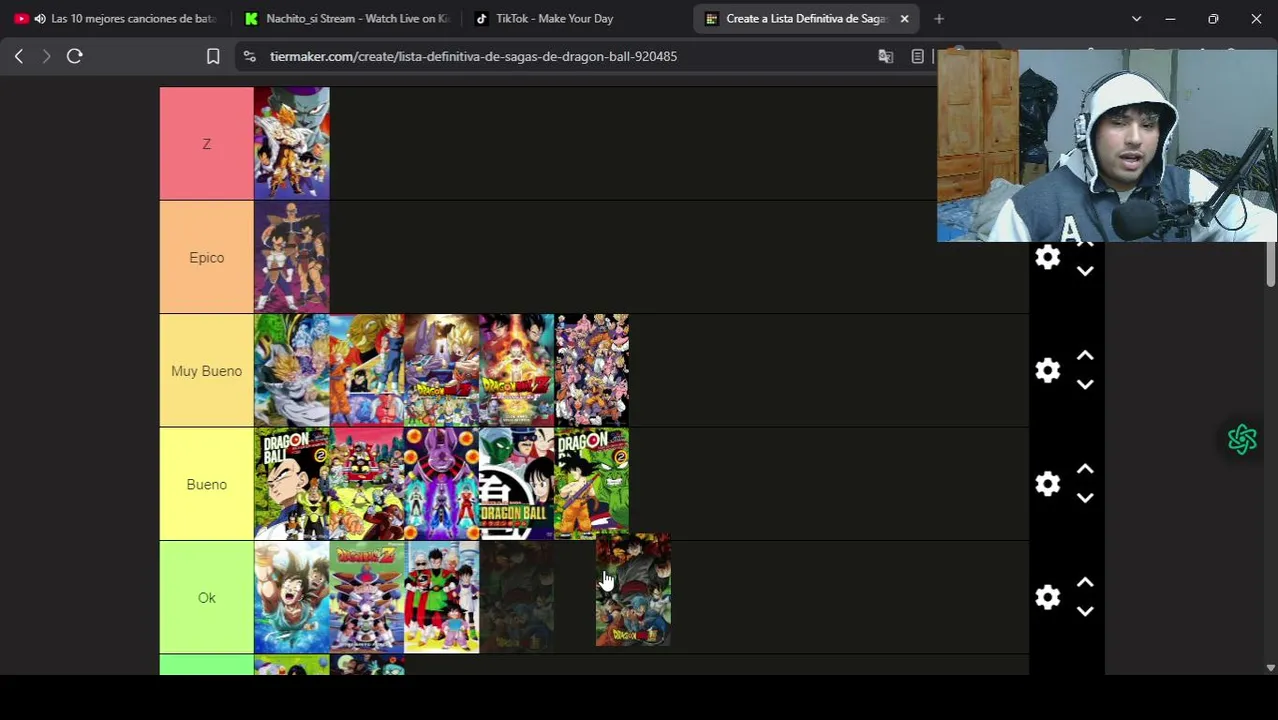Screen dimensions: 1278x720
Task: Move the Muy Bueno tier up
Action: pos(1085,356)
